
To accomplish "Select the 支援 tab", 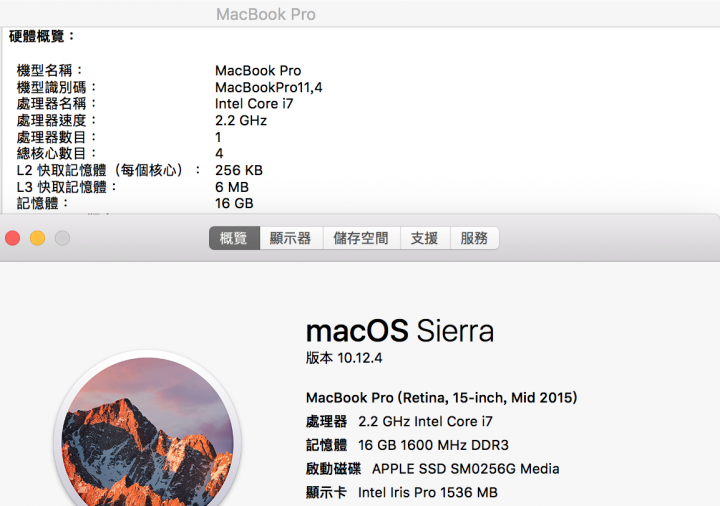I will click(x=425, y=238).
